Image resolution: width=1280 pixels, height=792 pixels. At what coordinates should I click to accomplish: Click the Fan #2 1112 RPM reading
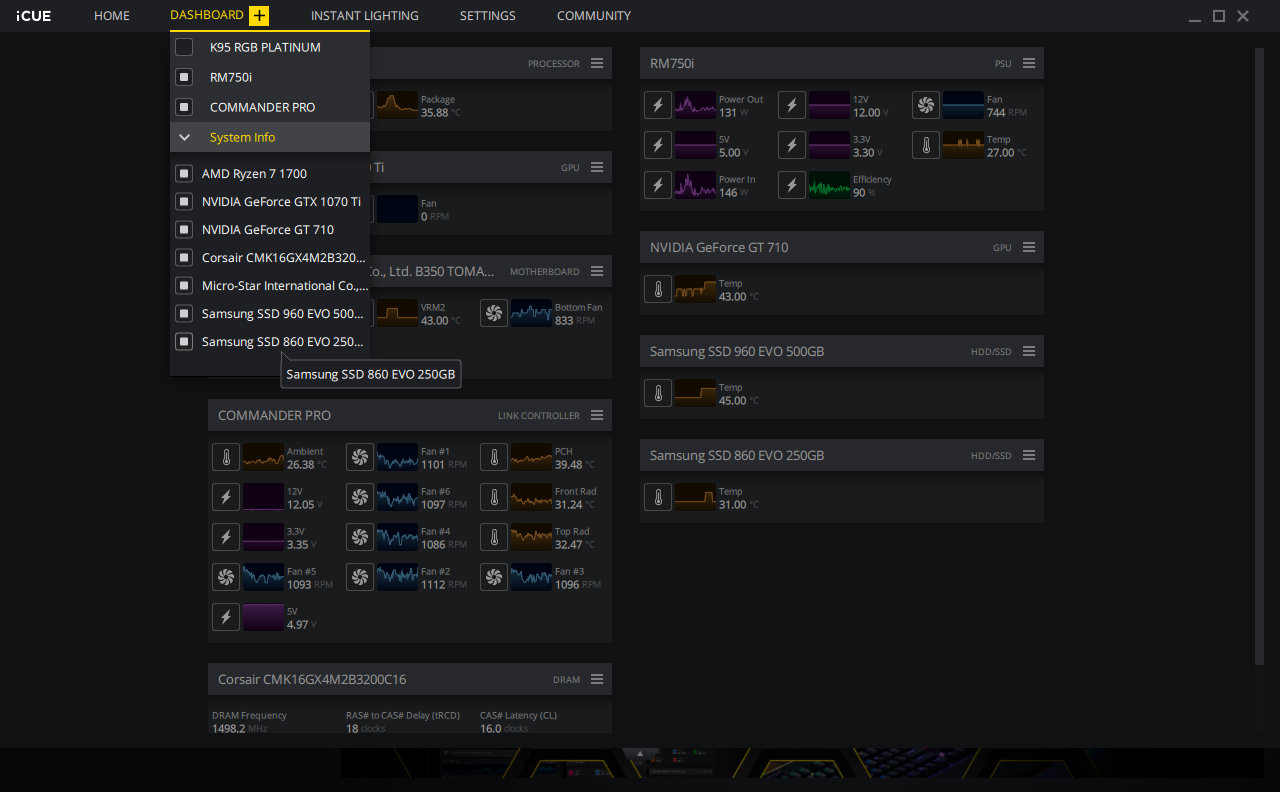(444, 584)
